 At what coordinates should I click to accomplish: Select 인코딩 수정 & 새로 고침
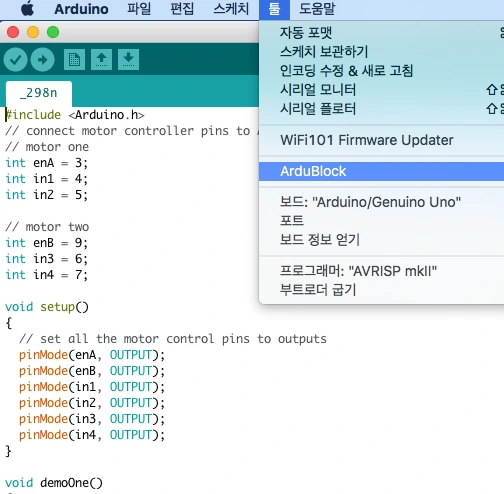[381, 70]
